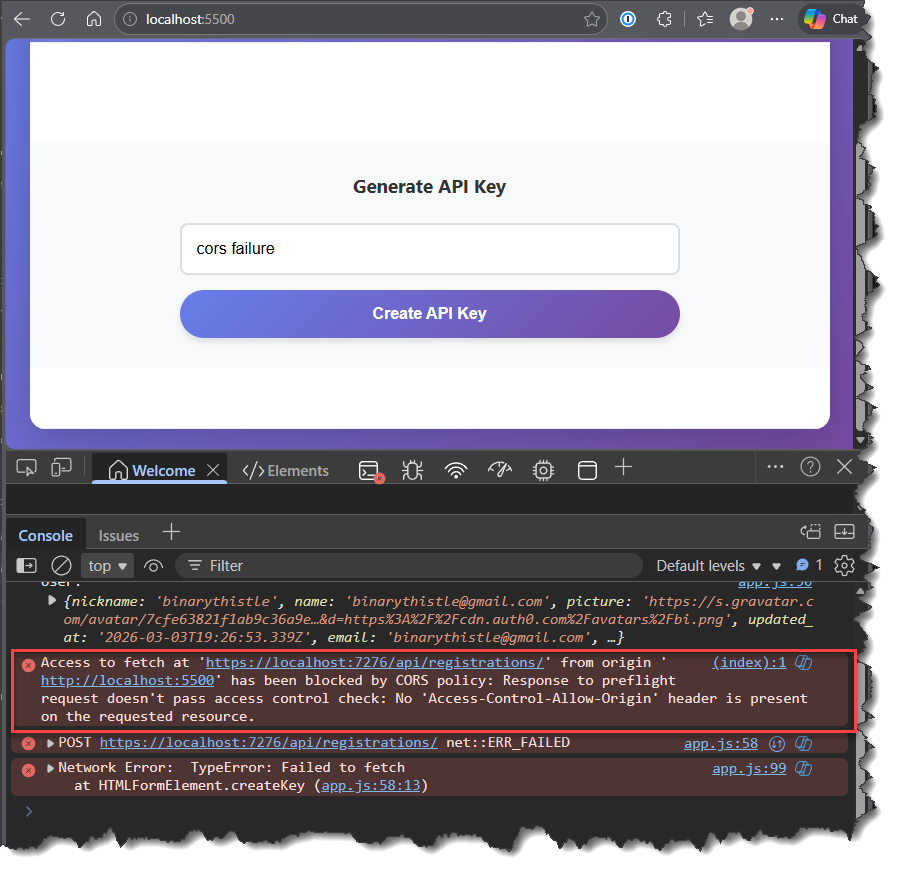This screenshot has width=900, height=873.
Task: Toggle the console sidebar panel
Action: [x=27, y=566]
